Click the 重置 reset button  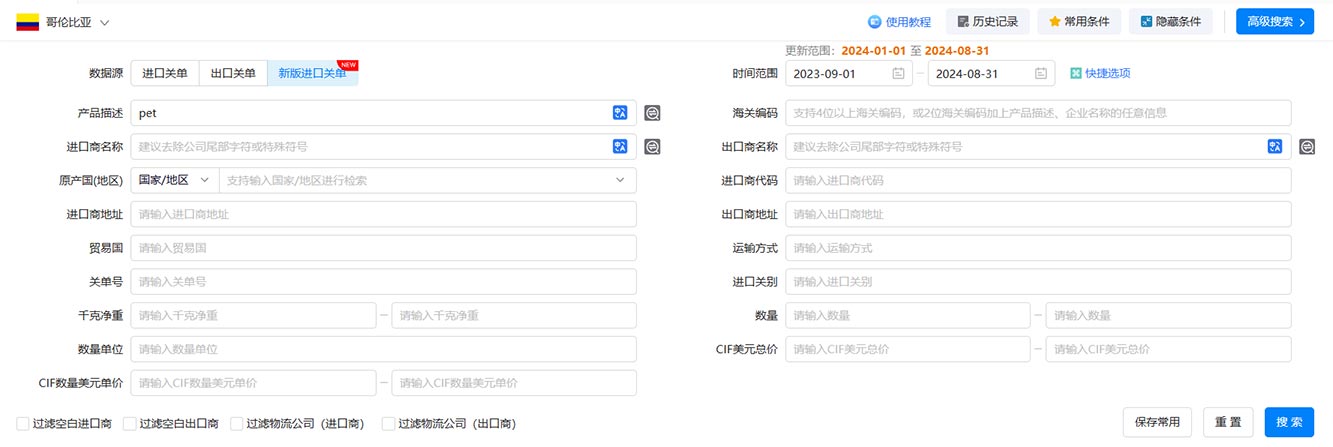(x=1228, y=422)
